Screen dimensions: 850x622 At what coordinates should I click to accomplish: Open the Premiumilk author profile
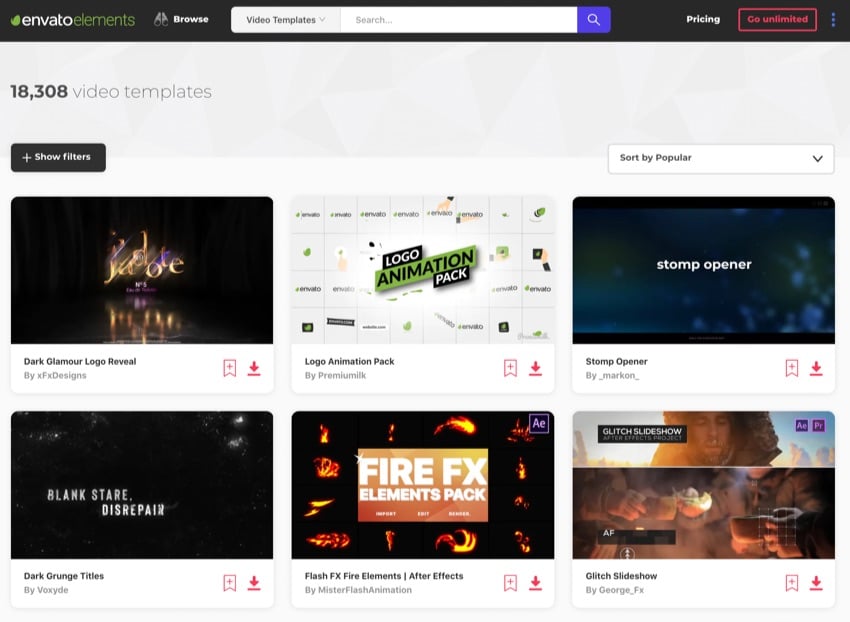pyautogui.click(x=343, y=376)
